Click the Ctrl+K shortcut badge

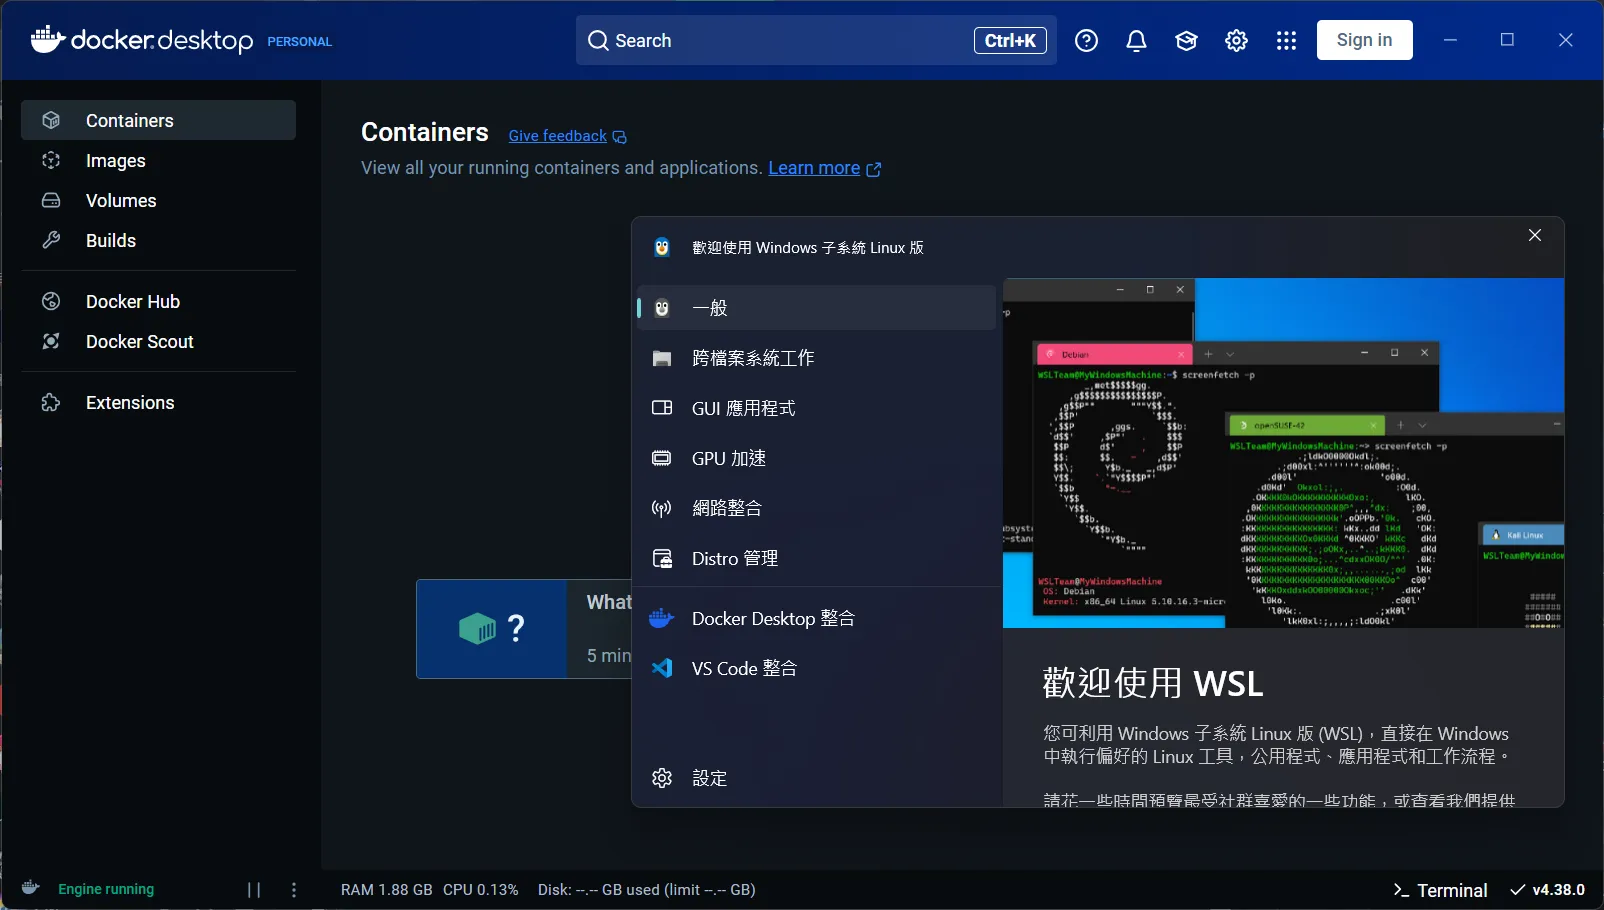click(x=1010, y=40)
